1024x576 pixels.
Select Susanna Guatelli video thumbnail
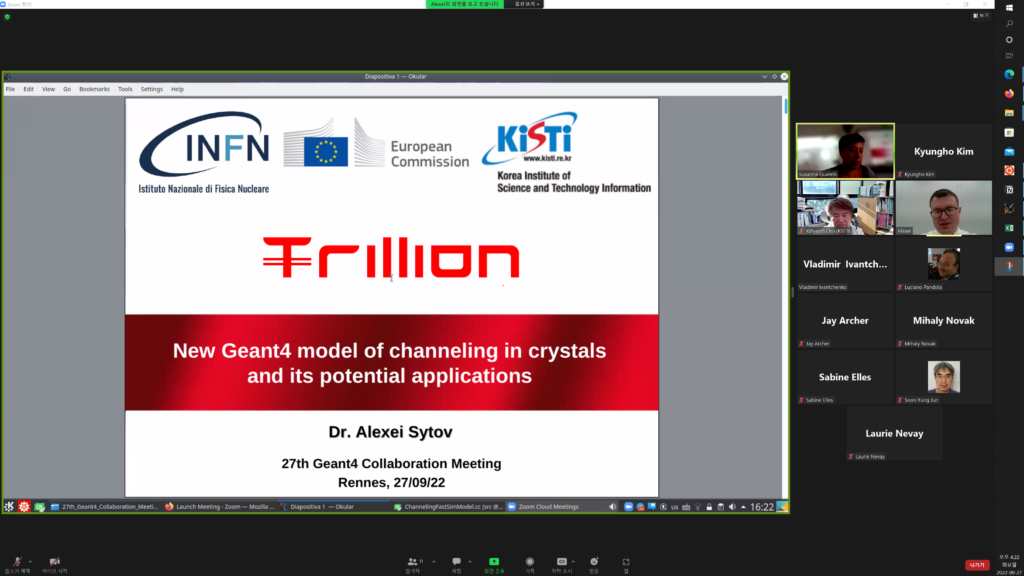tap(845, 151)
